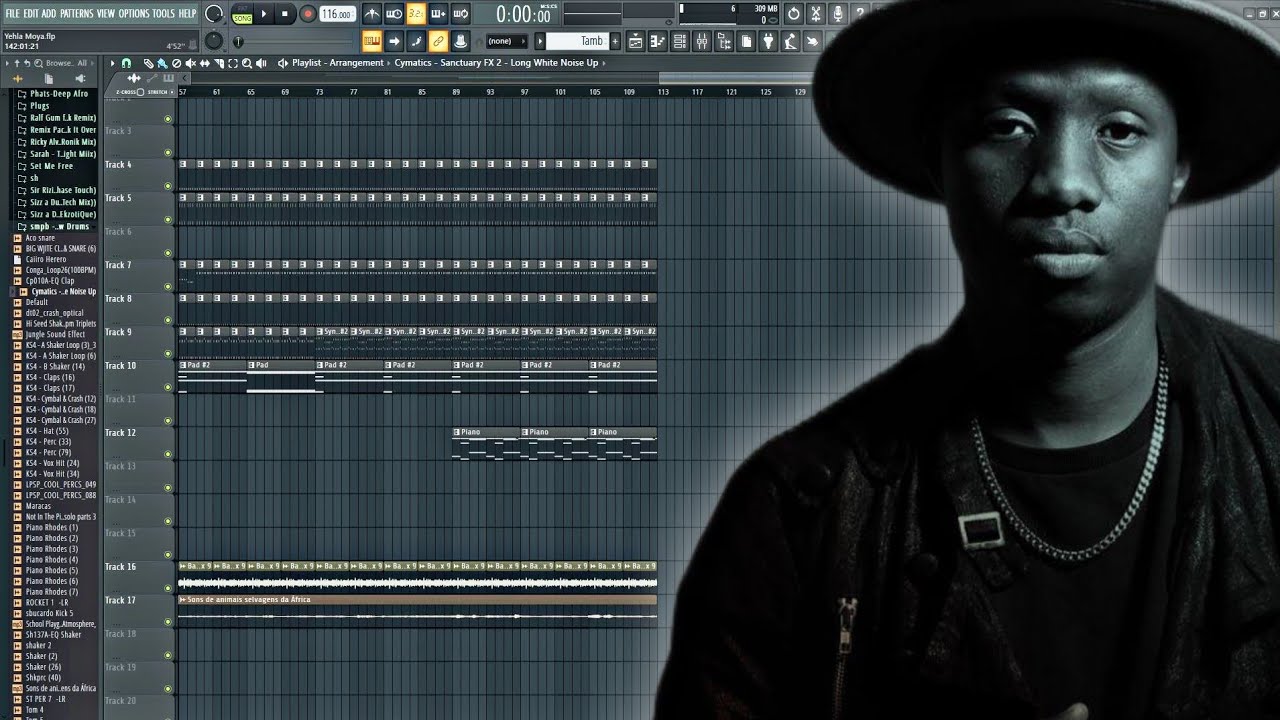Viewport: 1280px width, 720px height.
Task: Select the playlist mute tool
Action: pos(190,63)
